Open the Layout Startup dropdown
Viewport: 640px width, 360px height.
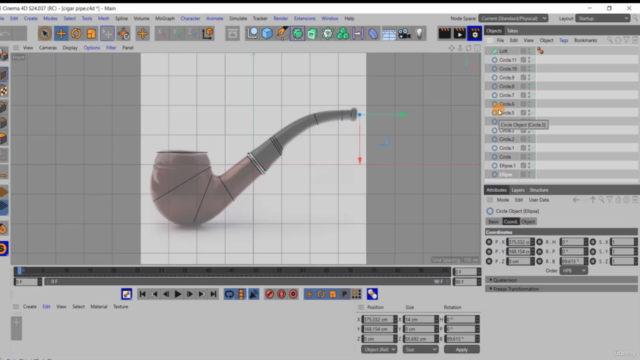tap(602, 18)
